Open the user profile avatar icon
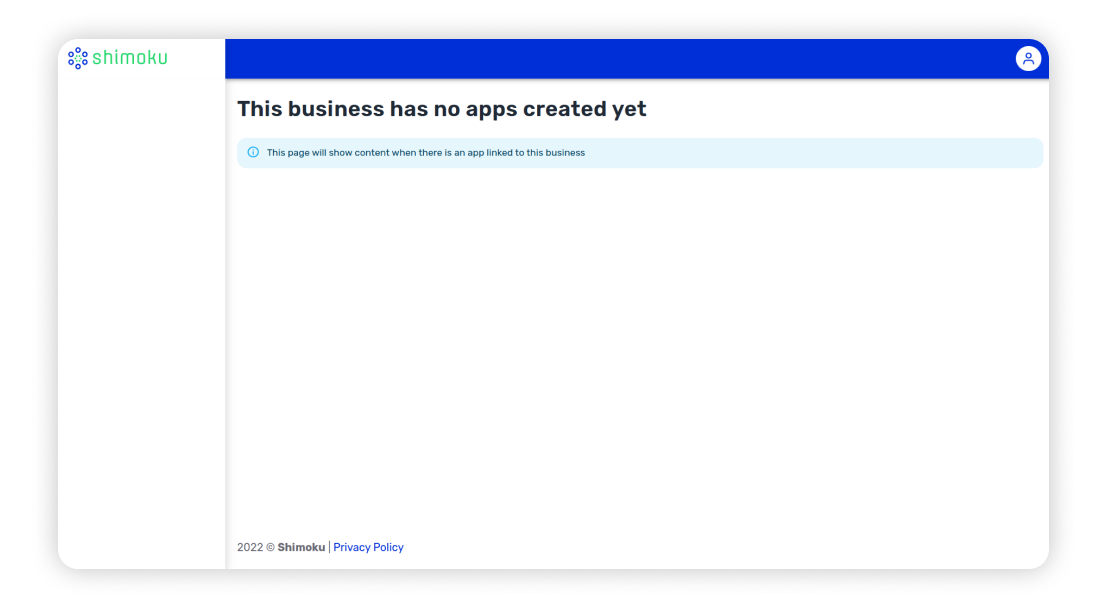The image size is (1108, 607). [1028, 59]
